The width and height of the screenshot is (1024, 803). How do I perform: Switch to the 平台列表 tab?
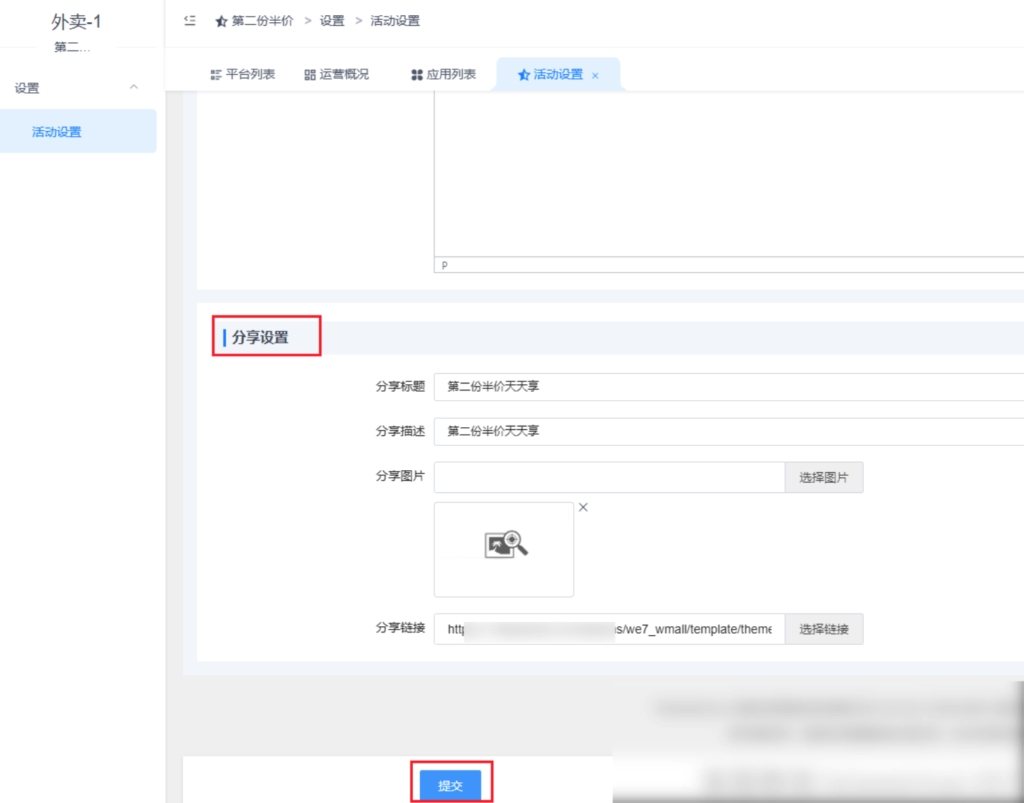(x=242, y=73)
